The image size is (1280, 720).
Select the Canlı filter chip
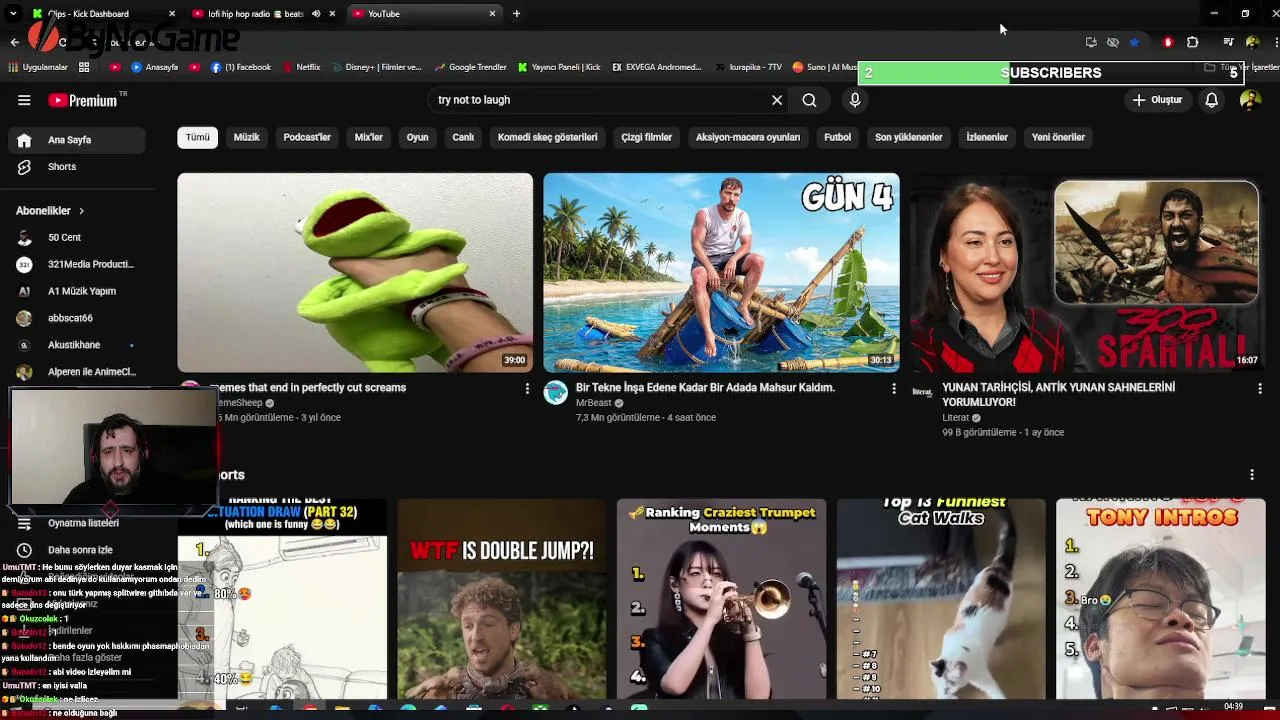[x=463, y=137]
